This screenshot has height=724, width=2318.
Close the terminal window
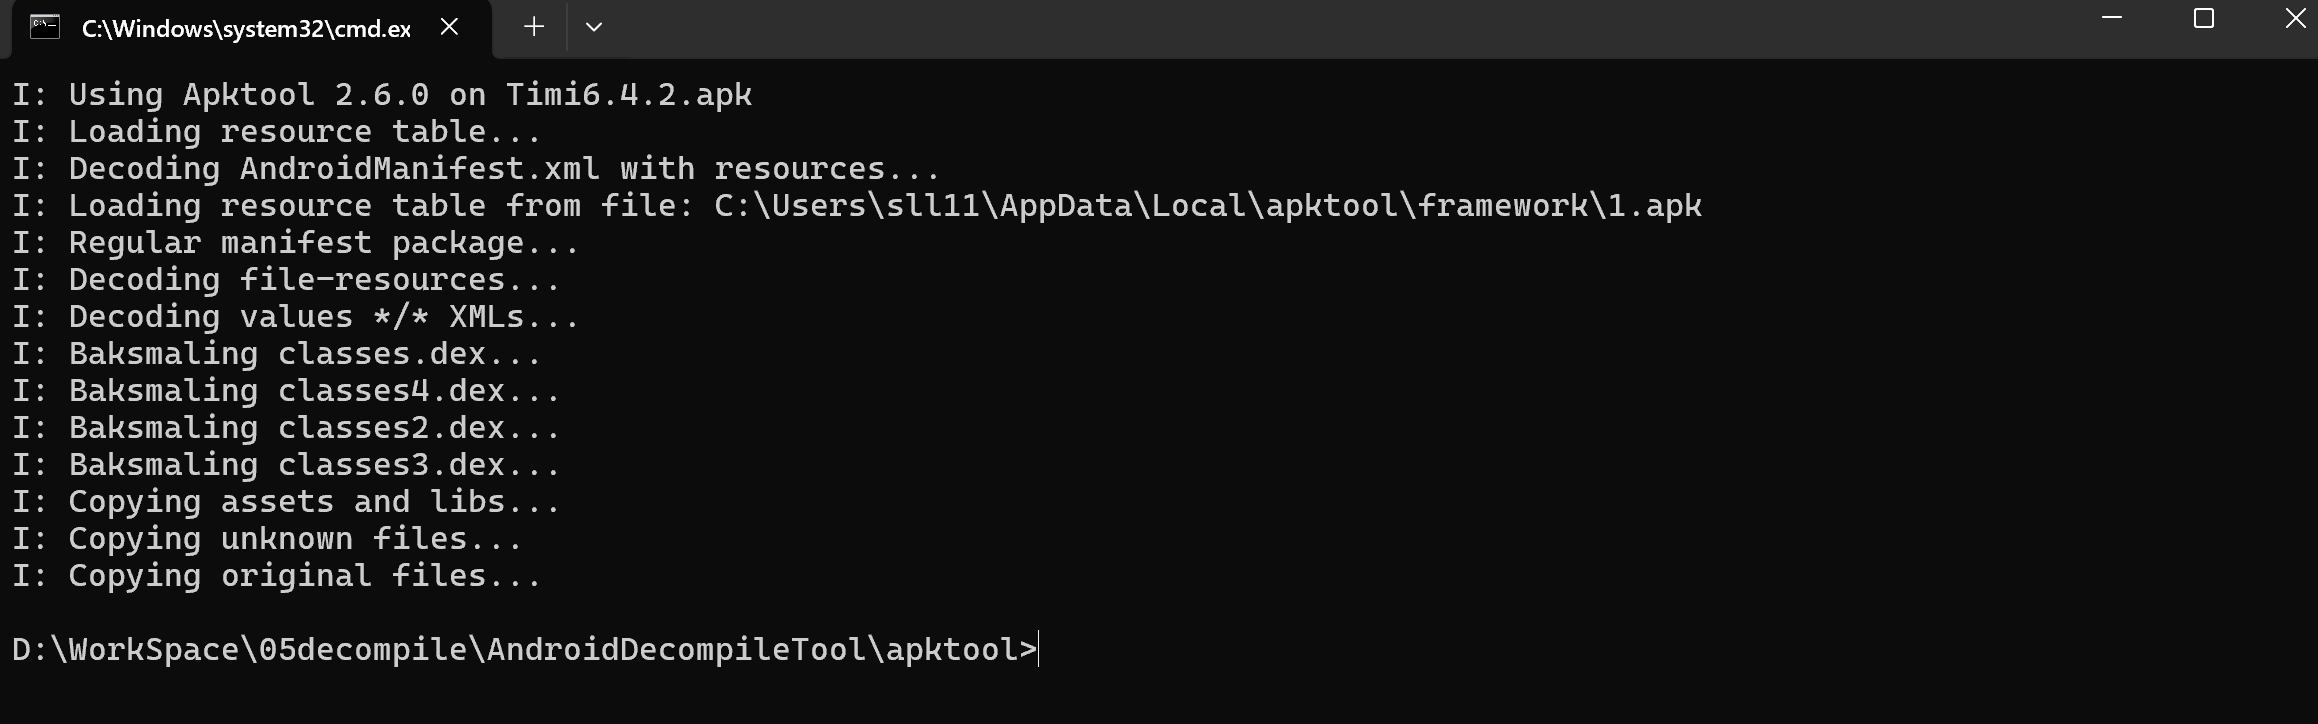click(x=2296, y=19)
